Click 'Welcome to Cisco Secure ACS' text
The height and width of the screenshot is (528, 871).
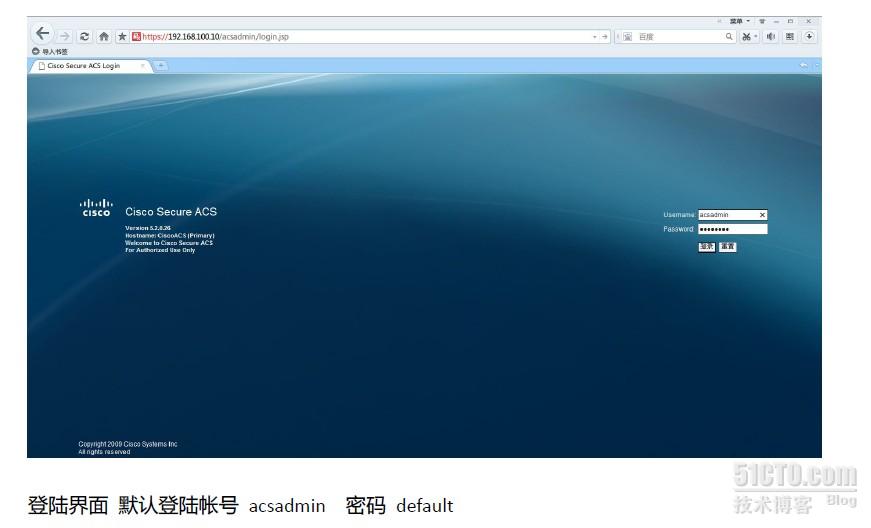pos(169,243)
